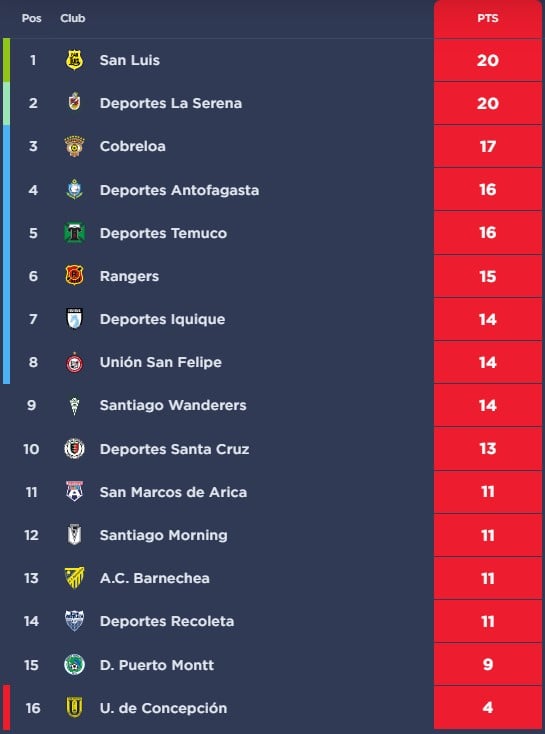Image resolution: width=545 pixels, height=734 pixels.
Task: Click the Club column header
Action: (x=73, y=18)
